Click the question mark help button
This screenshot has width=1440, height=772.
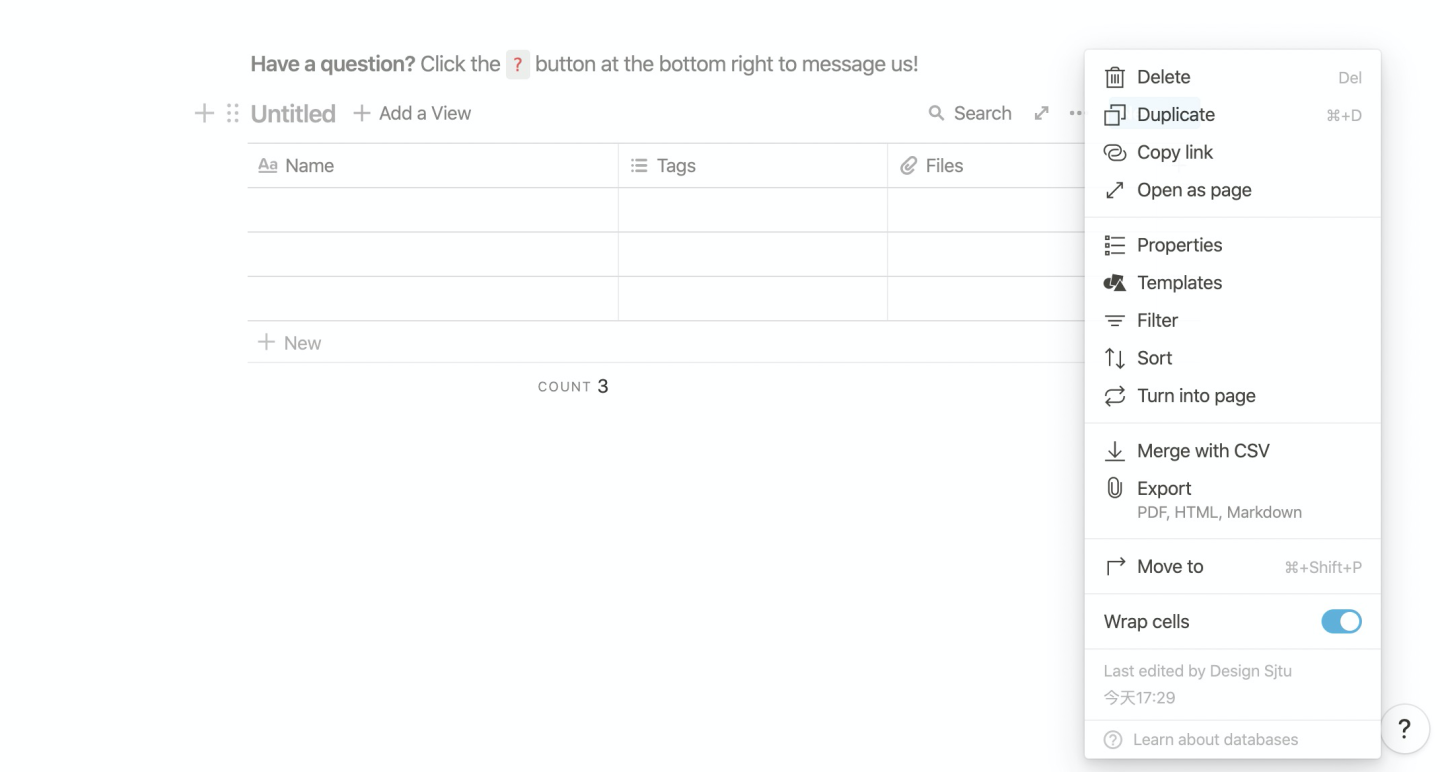pos(1404,729)
